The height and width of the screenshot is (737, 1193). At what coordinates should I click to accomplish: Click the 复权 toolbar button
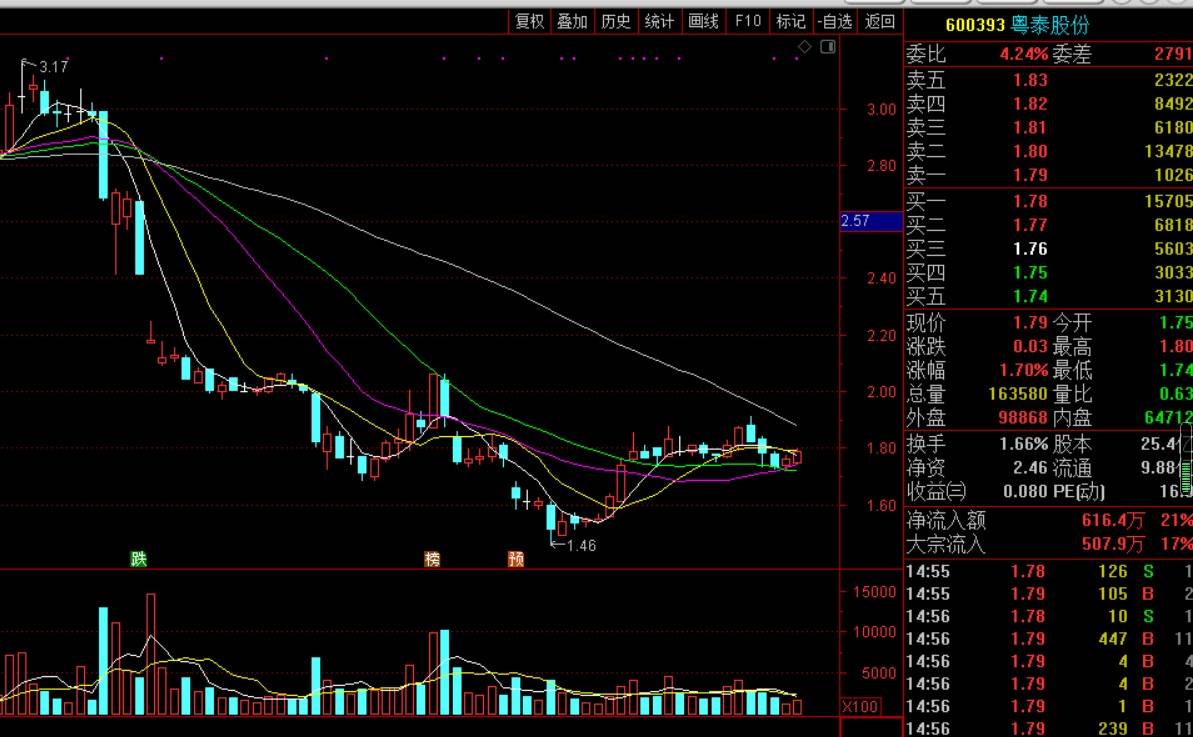coord(529,21)
